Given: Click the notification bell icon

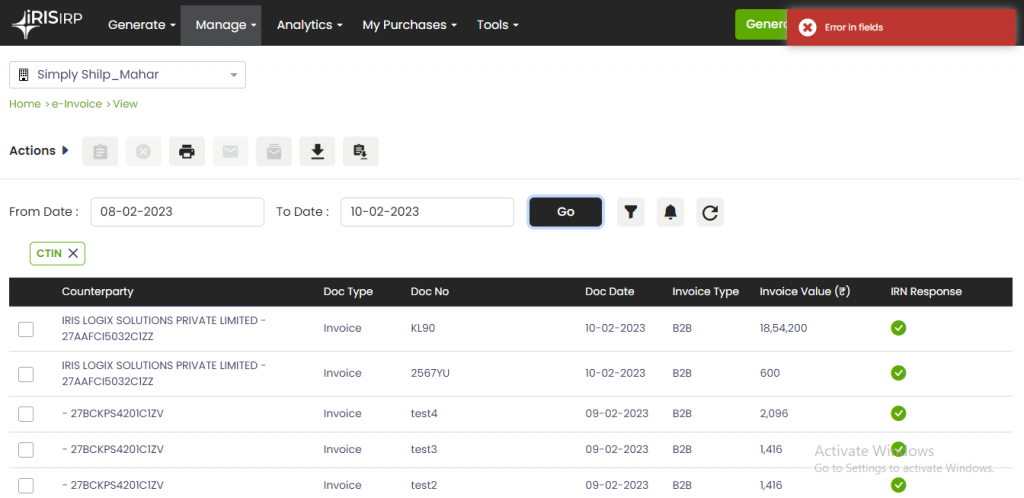Looking at the screenshot, I should [x=670, y=212].
